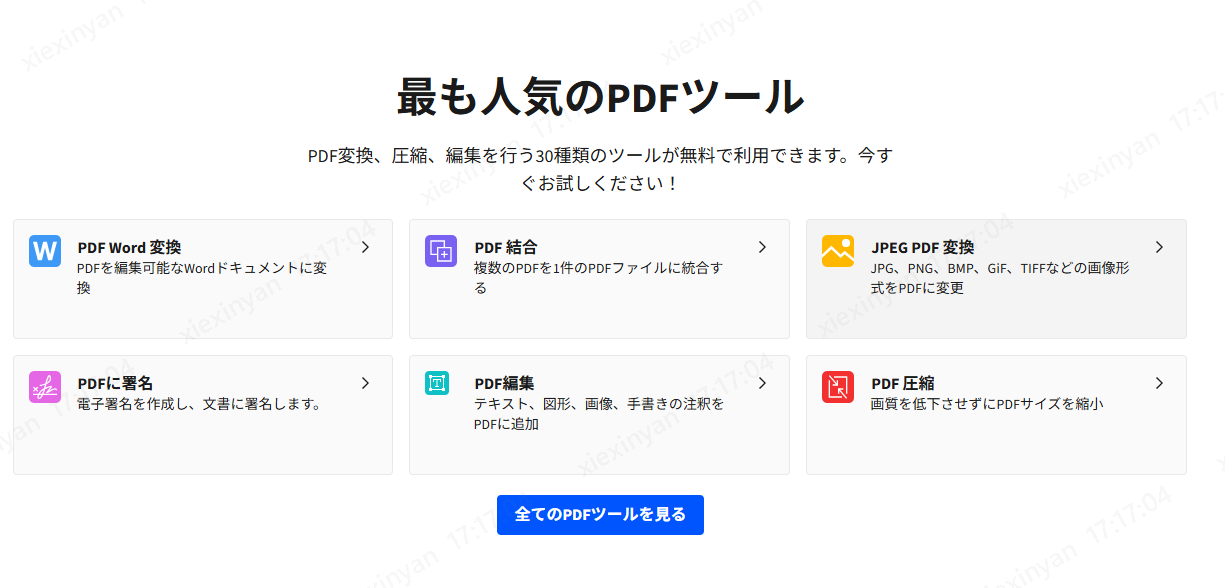Viewport: 1225px width, 588px height.
Task: Open the PDF編集 chevron arrow
Action: tap(762, 383)
